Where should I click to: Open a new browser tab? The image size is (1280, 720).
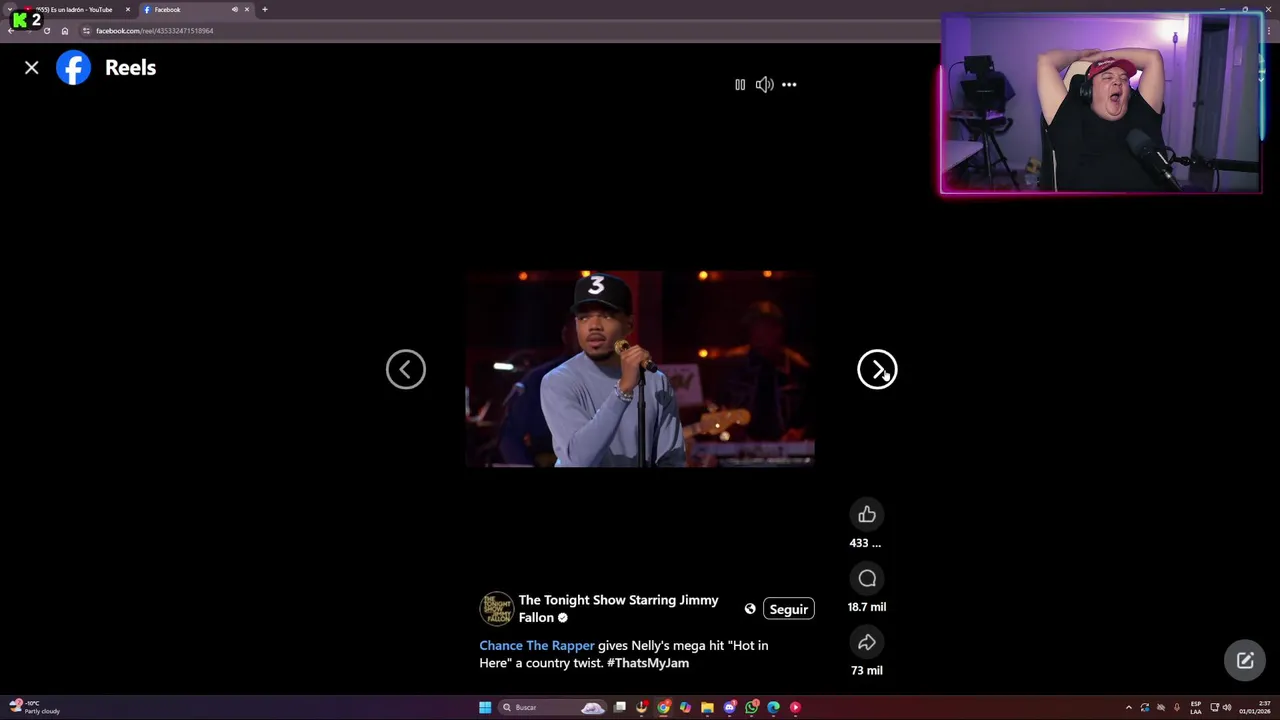[265, 10]
